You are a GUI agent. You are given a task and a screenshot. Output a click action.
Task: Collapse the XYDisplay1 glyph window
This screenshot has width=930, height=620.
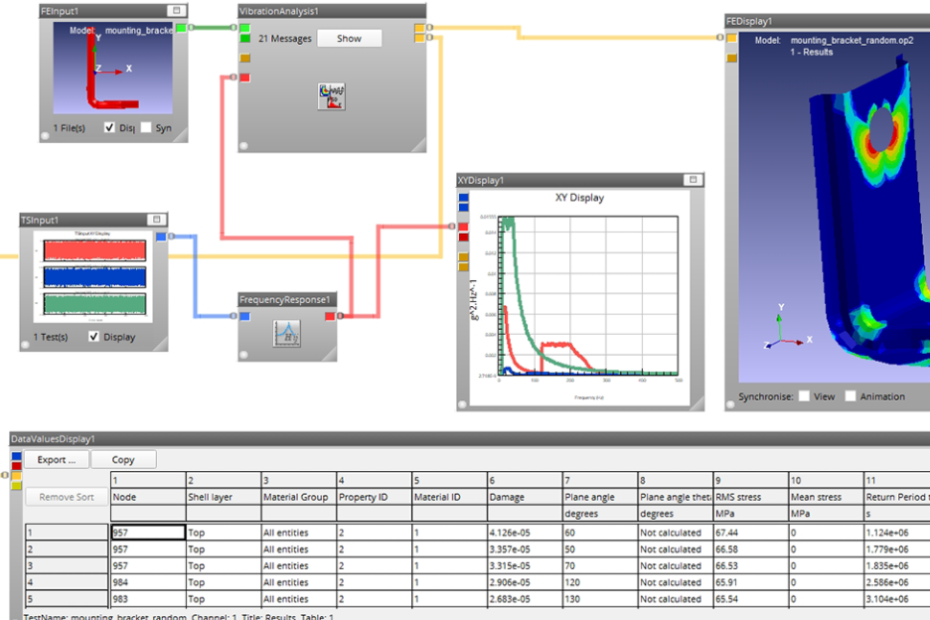[x=693, y=180]
